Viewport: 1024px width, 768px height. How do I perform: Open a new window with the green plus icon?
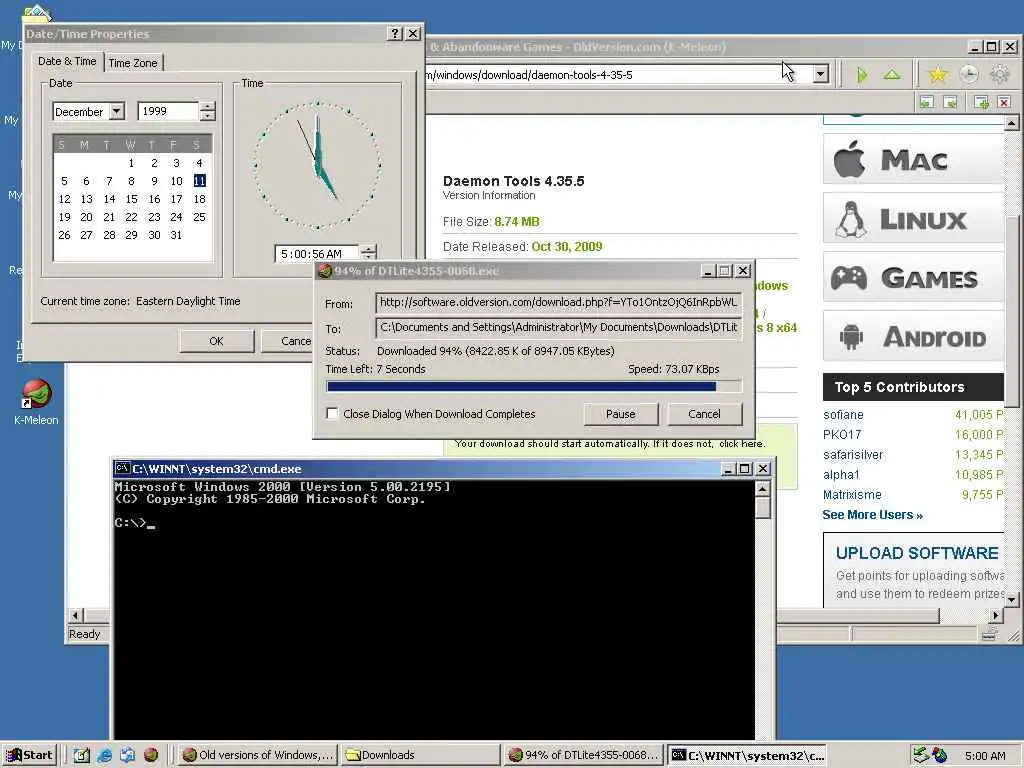tap(981, 102)
